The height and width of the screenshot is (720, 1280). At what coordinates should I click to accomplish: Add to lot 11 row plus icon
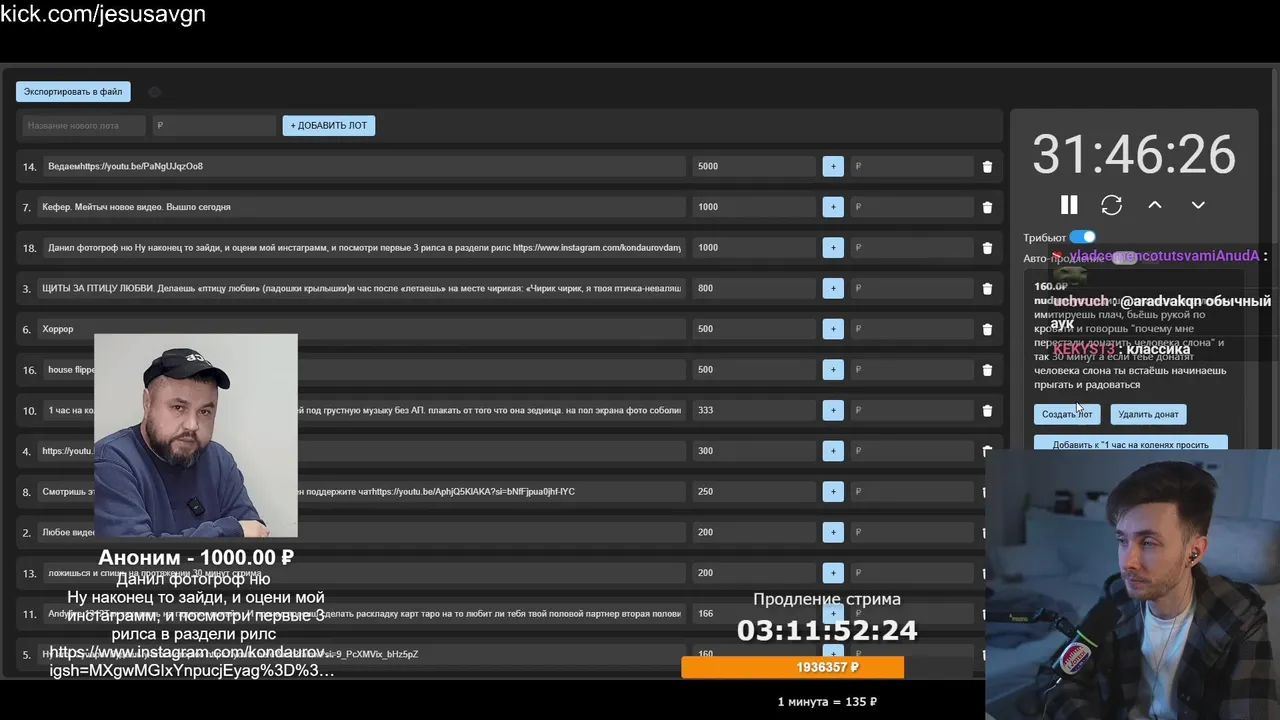point(833,614)
